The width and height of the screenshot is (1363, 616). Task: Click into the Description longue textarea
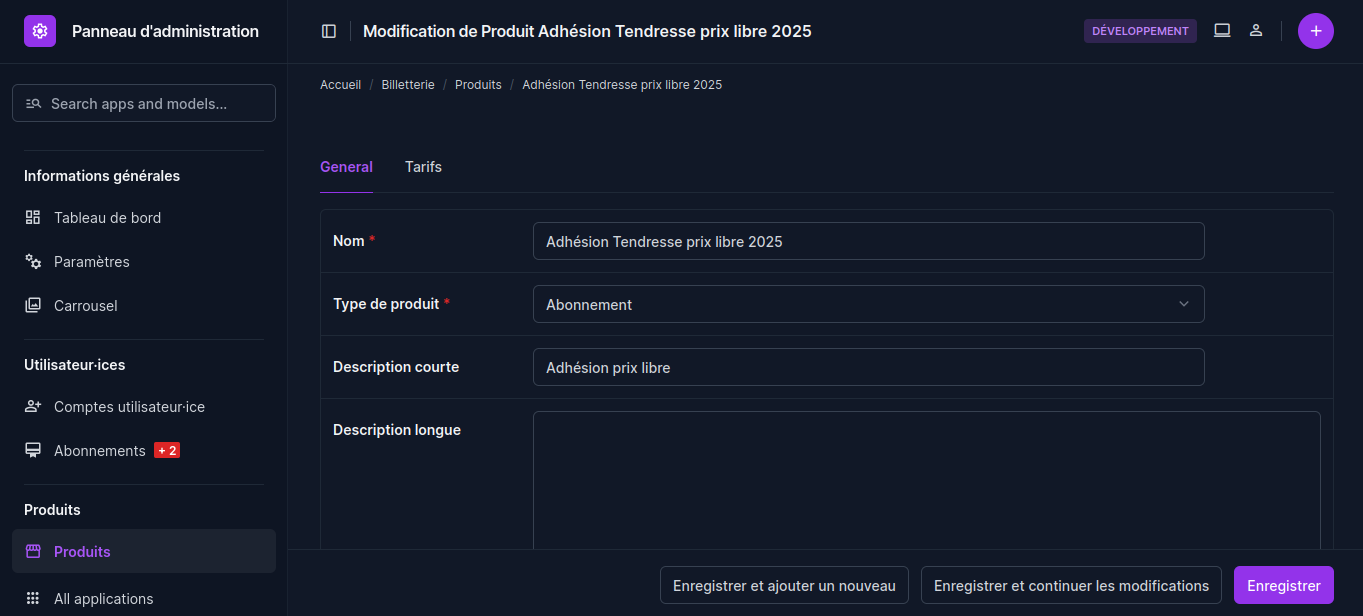pos(926,480)
